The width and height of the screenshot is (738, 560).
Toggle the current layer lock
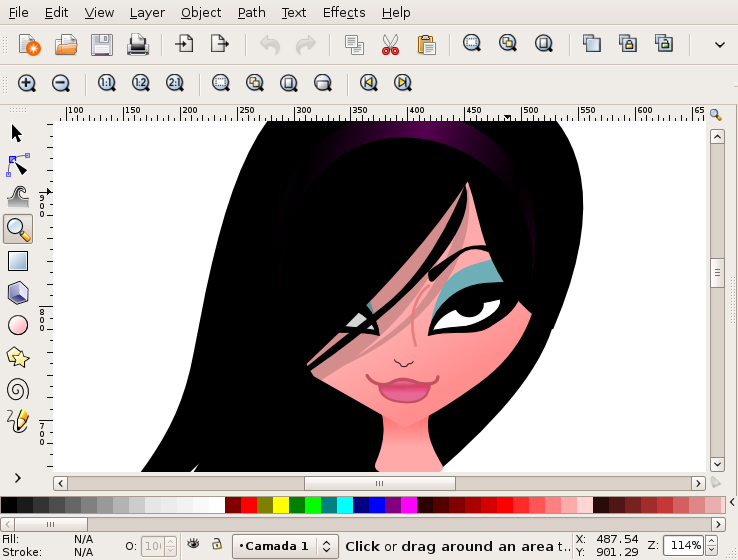(x=216, y=545)
